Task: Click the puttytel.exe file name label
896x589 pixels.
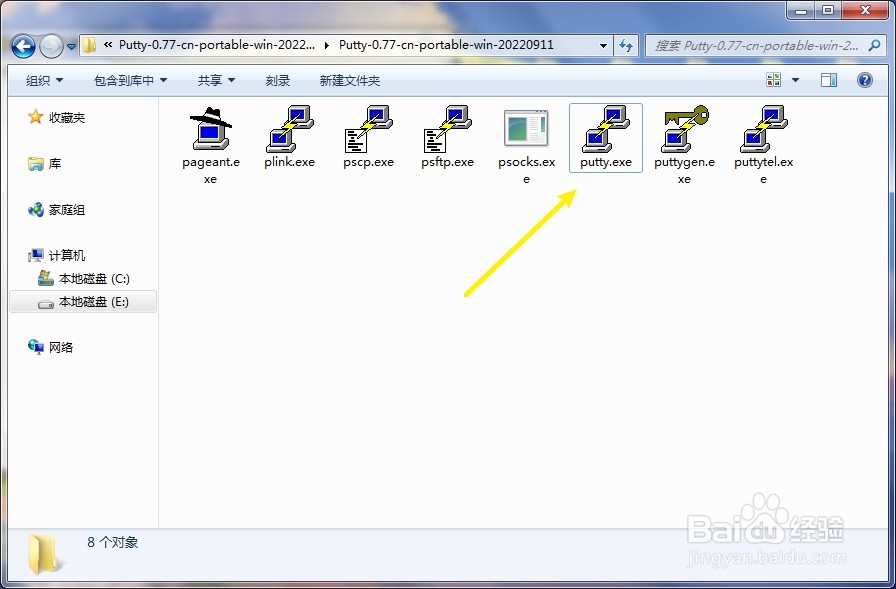Action: [763, 170]
